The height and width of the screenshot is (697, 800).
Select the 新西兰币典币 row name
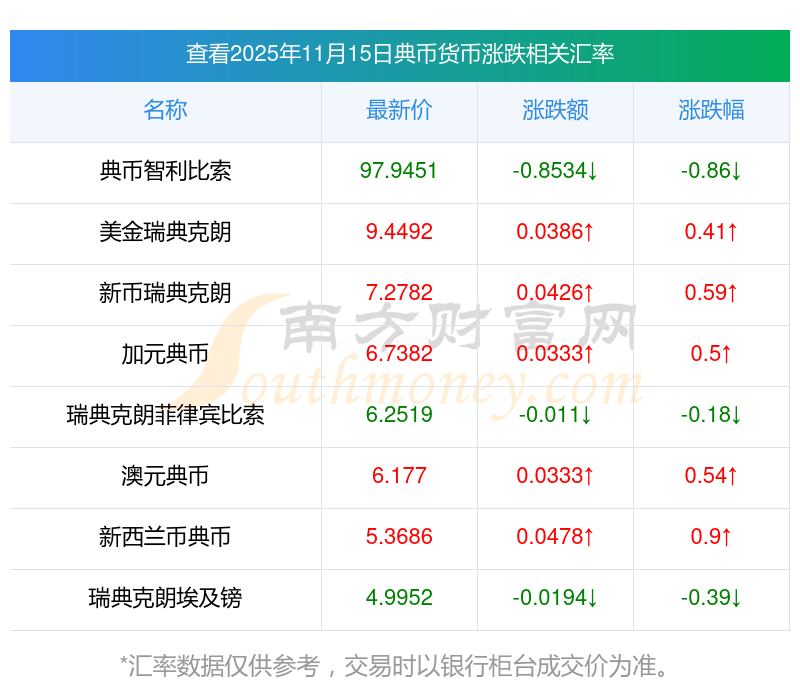(x=165, y=537)
